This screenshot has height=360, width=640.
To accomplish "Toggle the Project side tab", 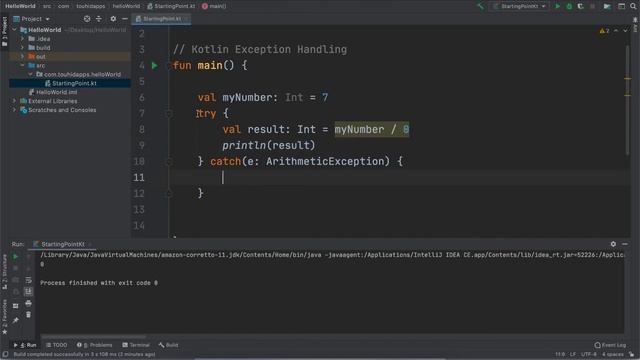I will tap(4, 31).
